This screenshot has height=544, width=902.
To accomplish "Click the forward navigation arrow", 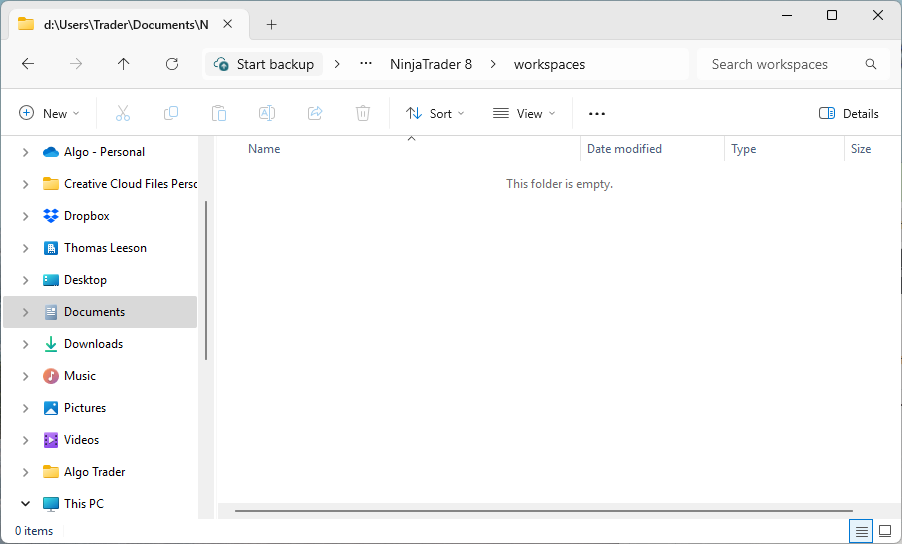I will [76, 64].
